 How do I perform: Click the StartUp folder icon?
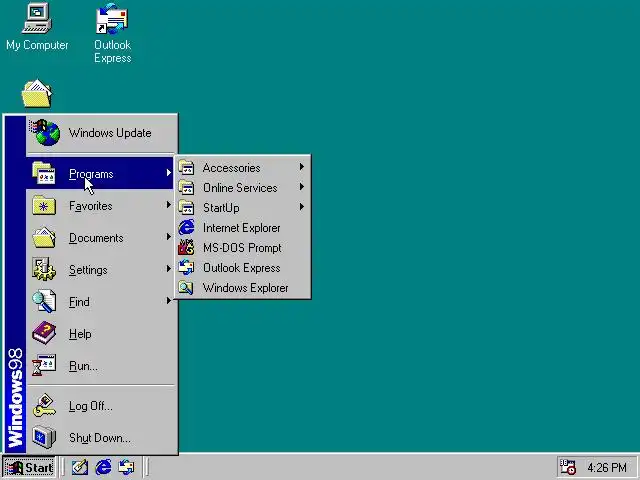click(x=187, y=207)
